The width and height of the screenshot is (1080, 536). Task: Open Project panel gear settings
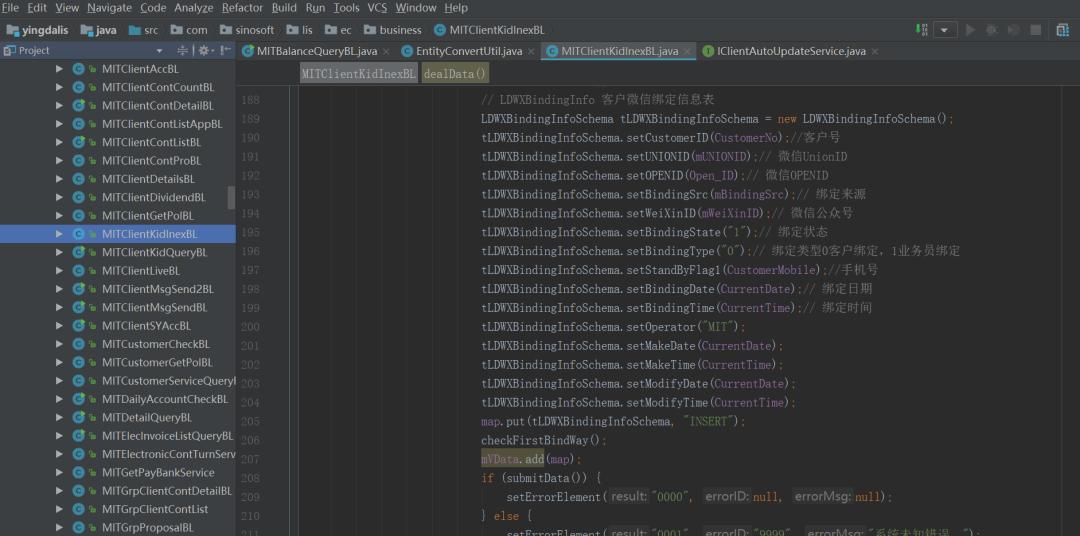coord(203,50)
